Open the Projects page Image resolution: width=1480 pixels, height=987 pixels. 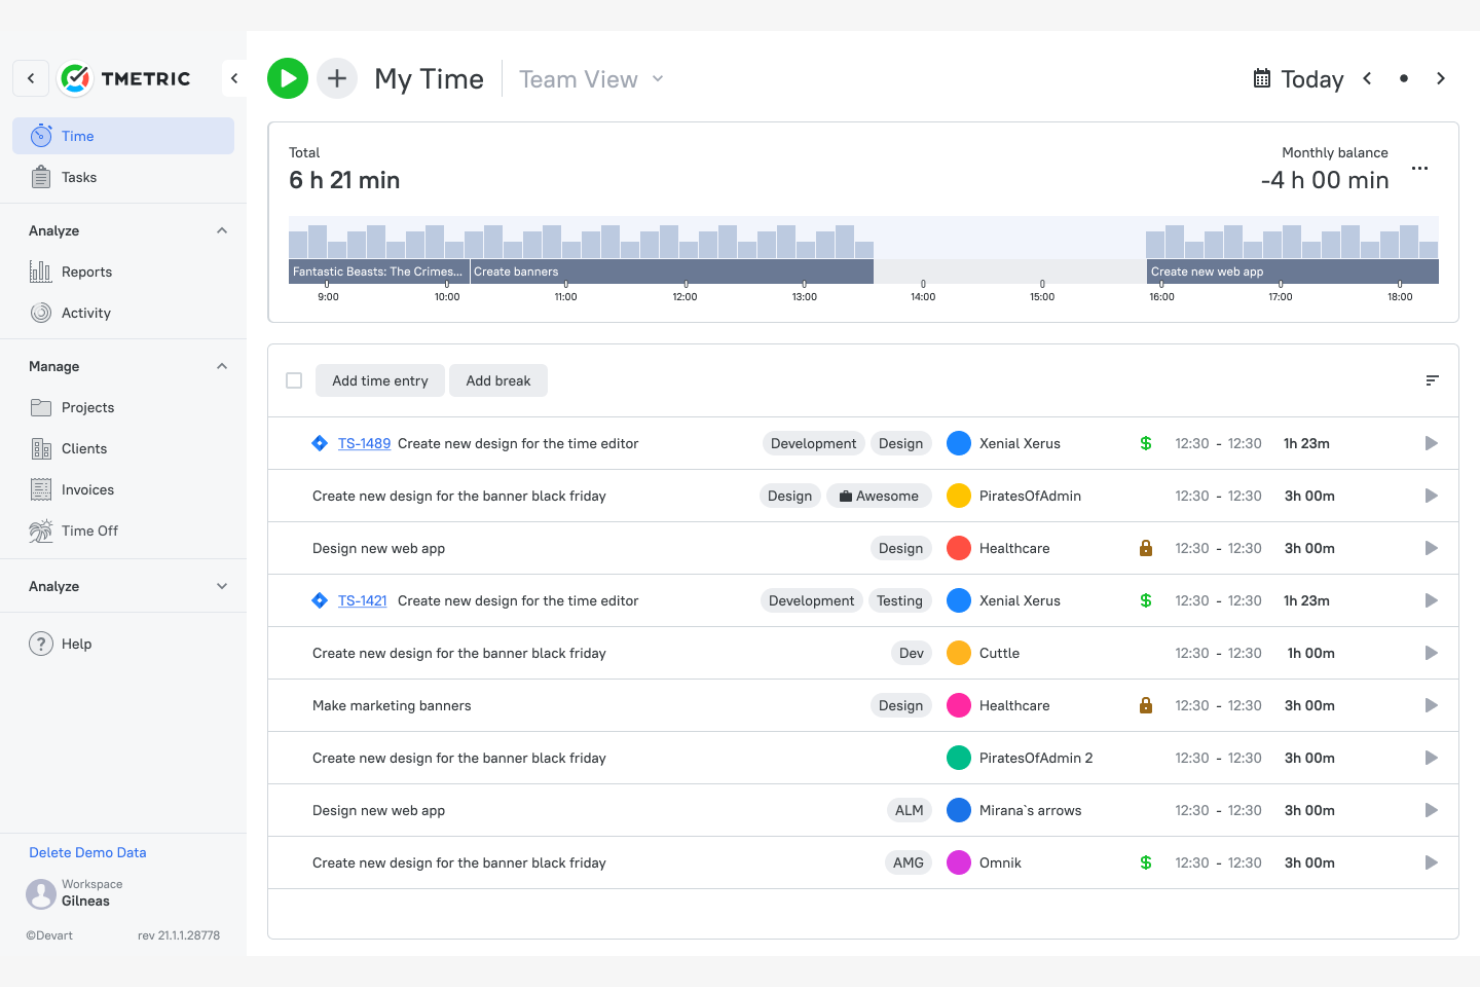(88, 407)
